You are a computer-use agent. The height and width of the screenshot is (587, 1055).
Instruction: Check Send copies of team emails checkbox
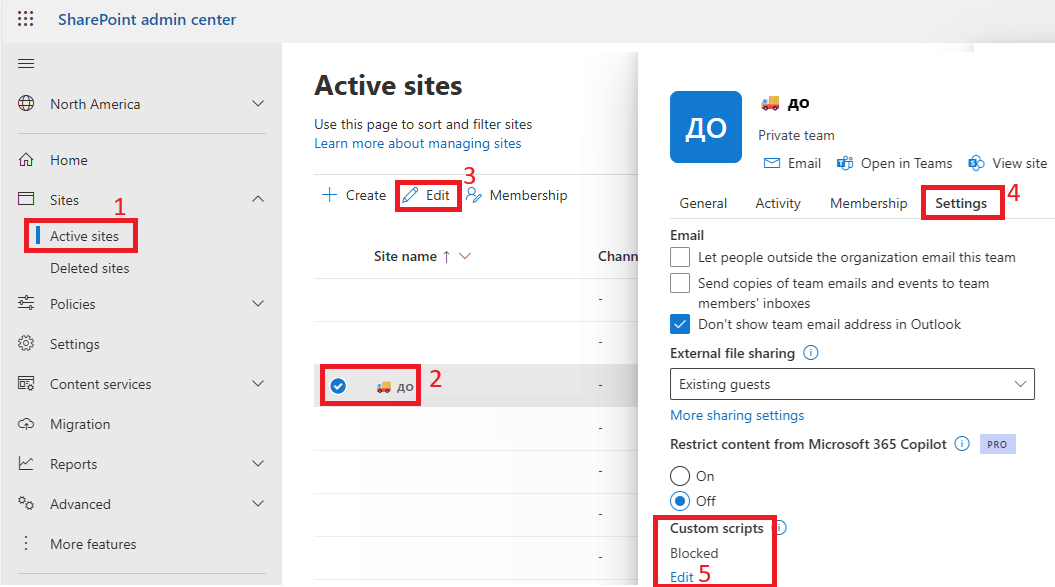click(x=680, y=283)
